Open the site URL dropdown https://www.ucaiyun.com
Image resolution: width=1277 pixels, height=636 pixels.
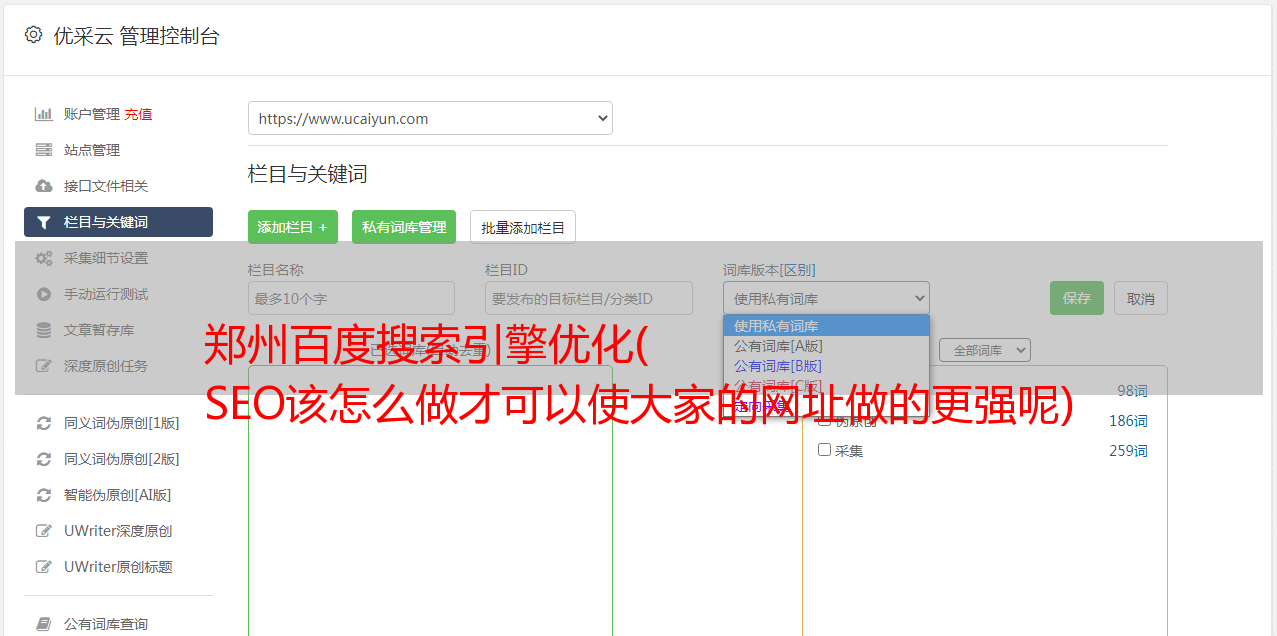click(x=430, y=118)
